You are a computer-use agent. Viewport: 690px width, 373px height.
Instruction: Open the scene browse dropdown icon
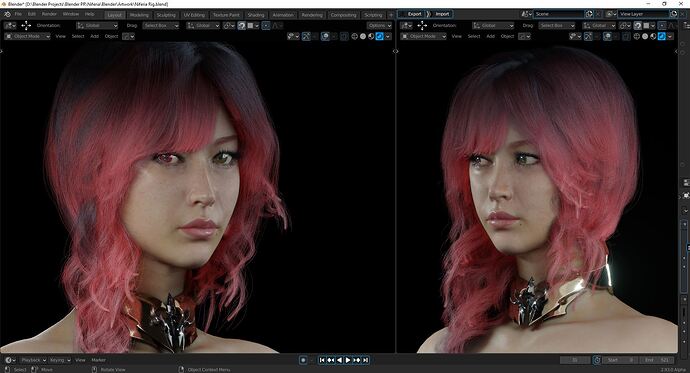click(x=526, y=14)
